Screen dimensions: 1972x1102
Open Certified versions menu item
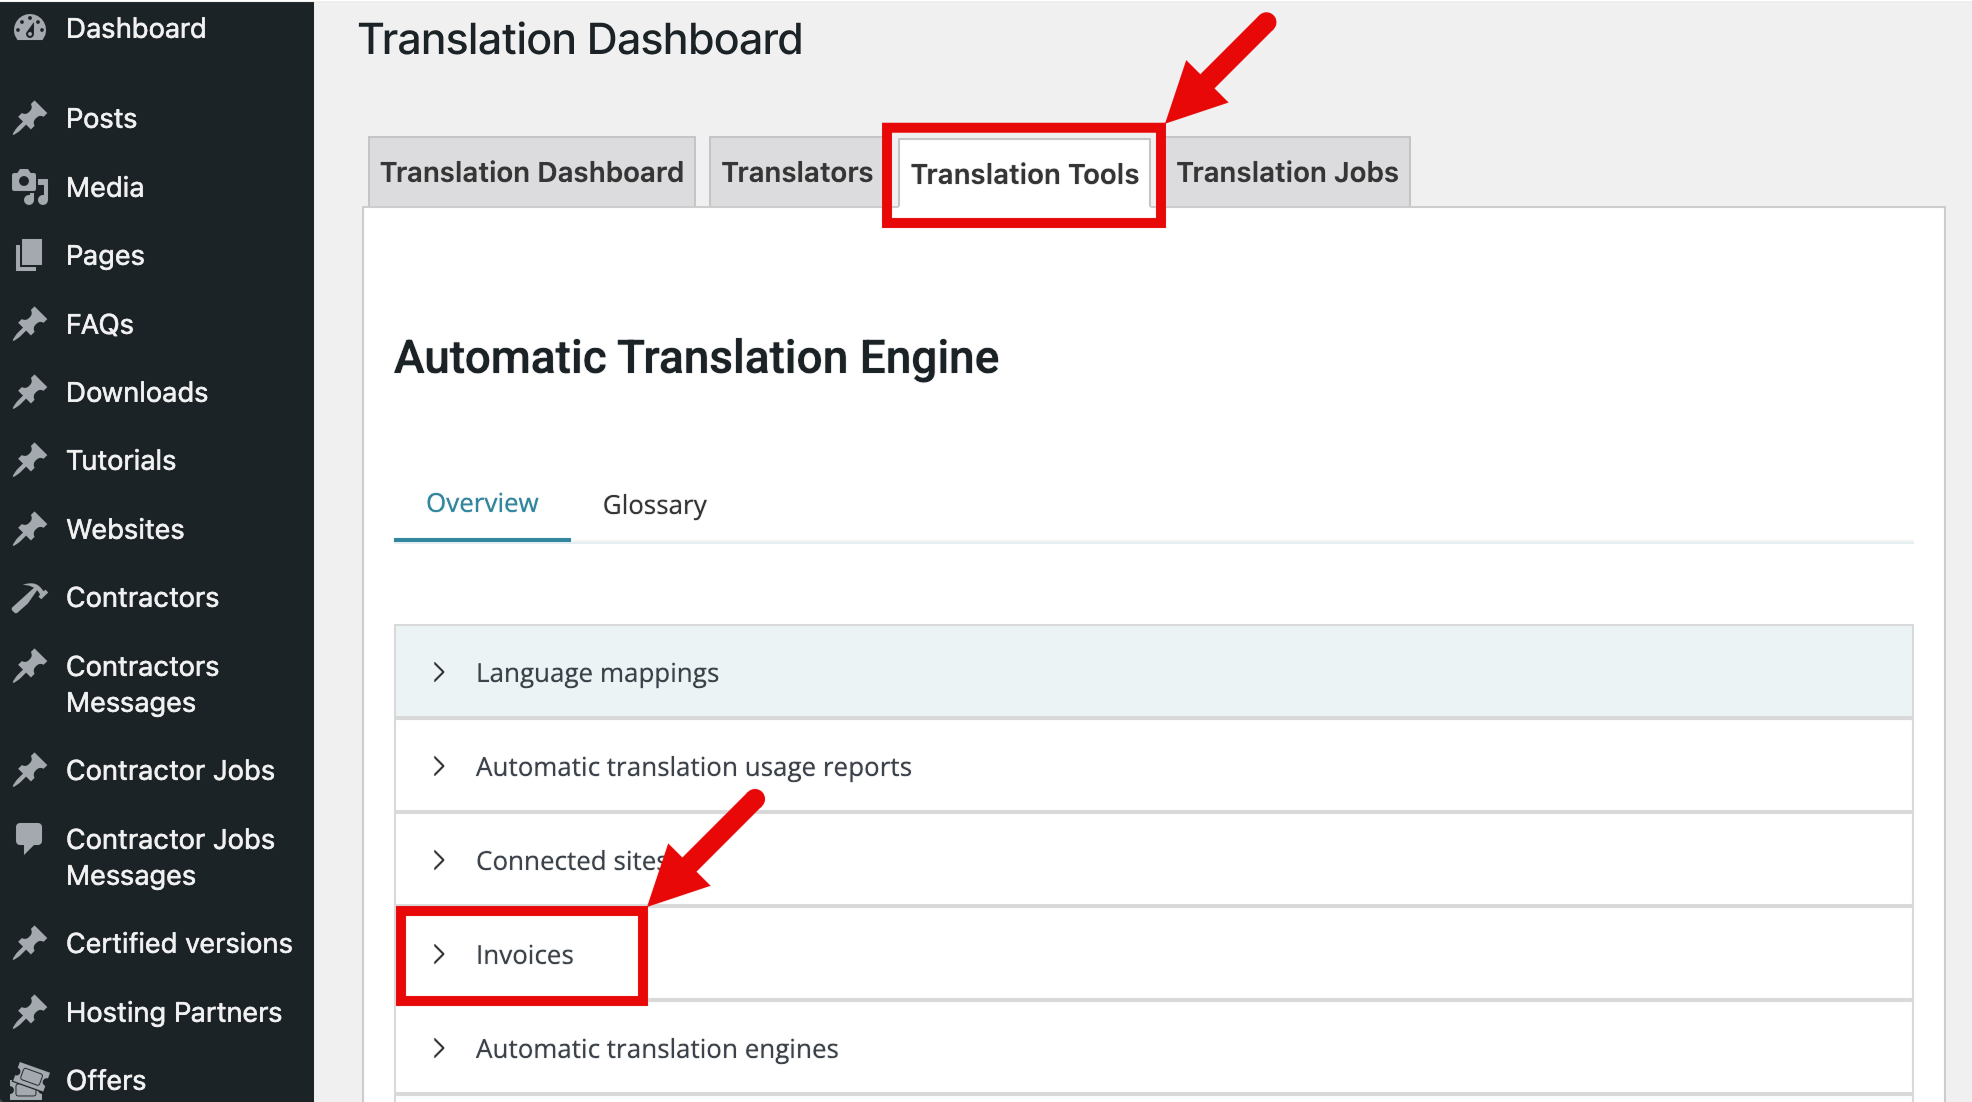tap(179, 943)
